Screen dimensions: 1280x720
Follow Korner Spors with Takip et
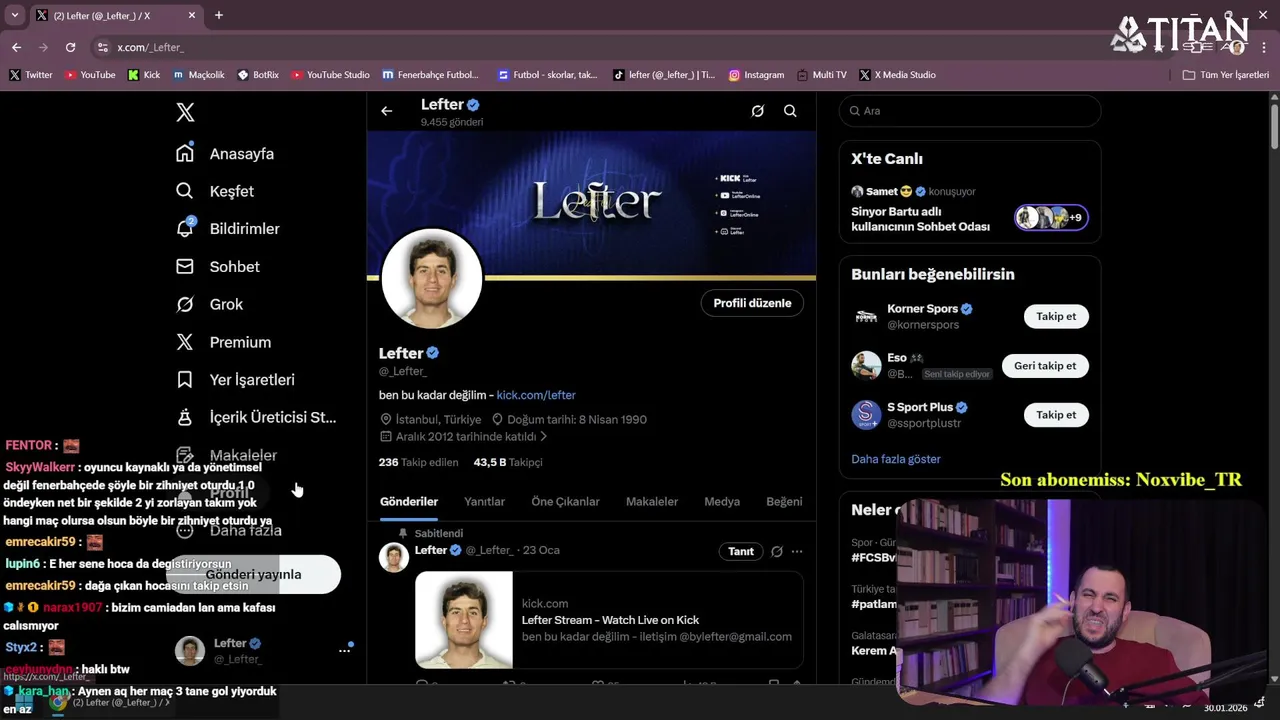tap(1056, 316)
